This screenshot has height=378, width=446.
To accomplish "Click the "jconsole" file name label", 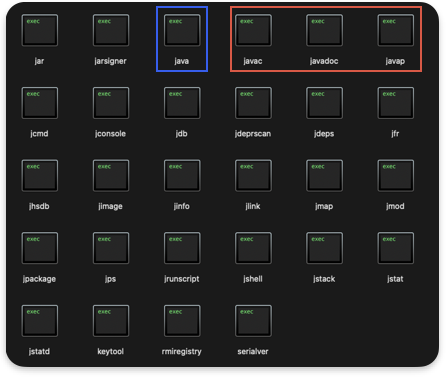I will pyautogui.click(x=110, y=134).
